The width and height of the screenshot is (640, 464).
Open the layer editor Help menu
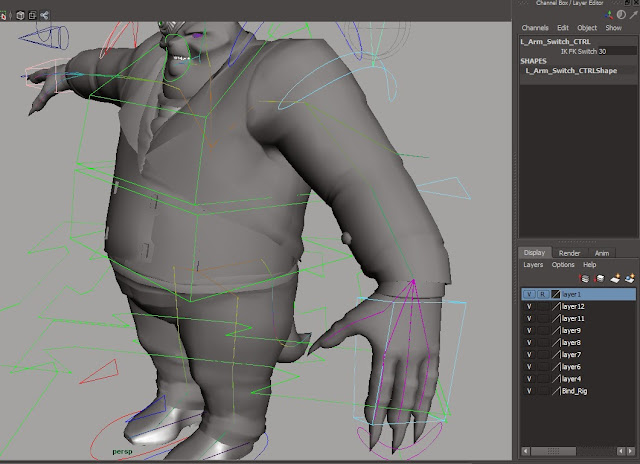tap(589, 265)
